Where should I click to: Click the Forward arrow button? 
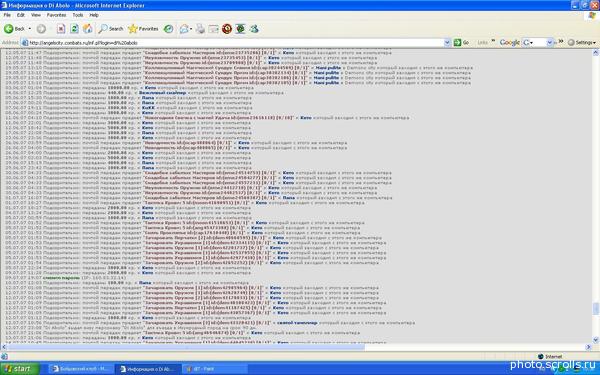pos(41,29)
